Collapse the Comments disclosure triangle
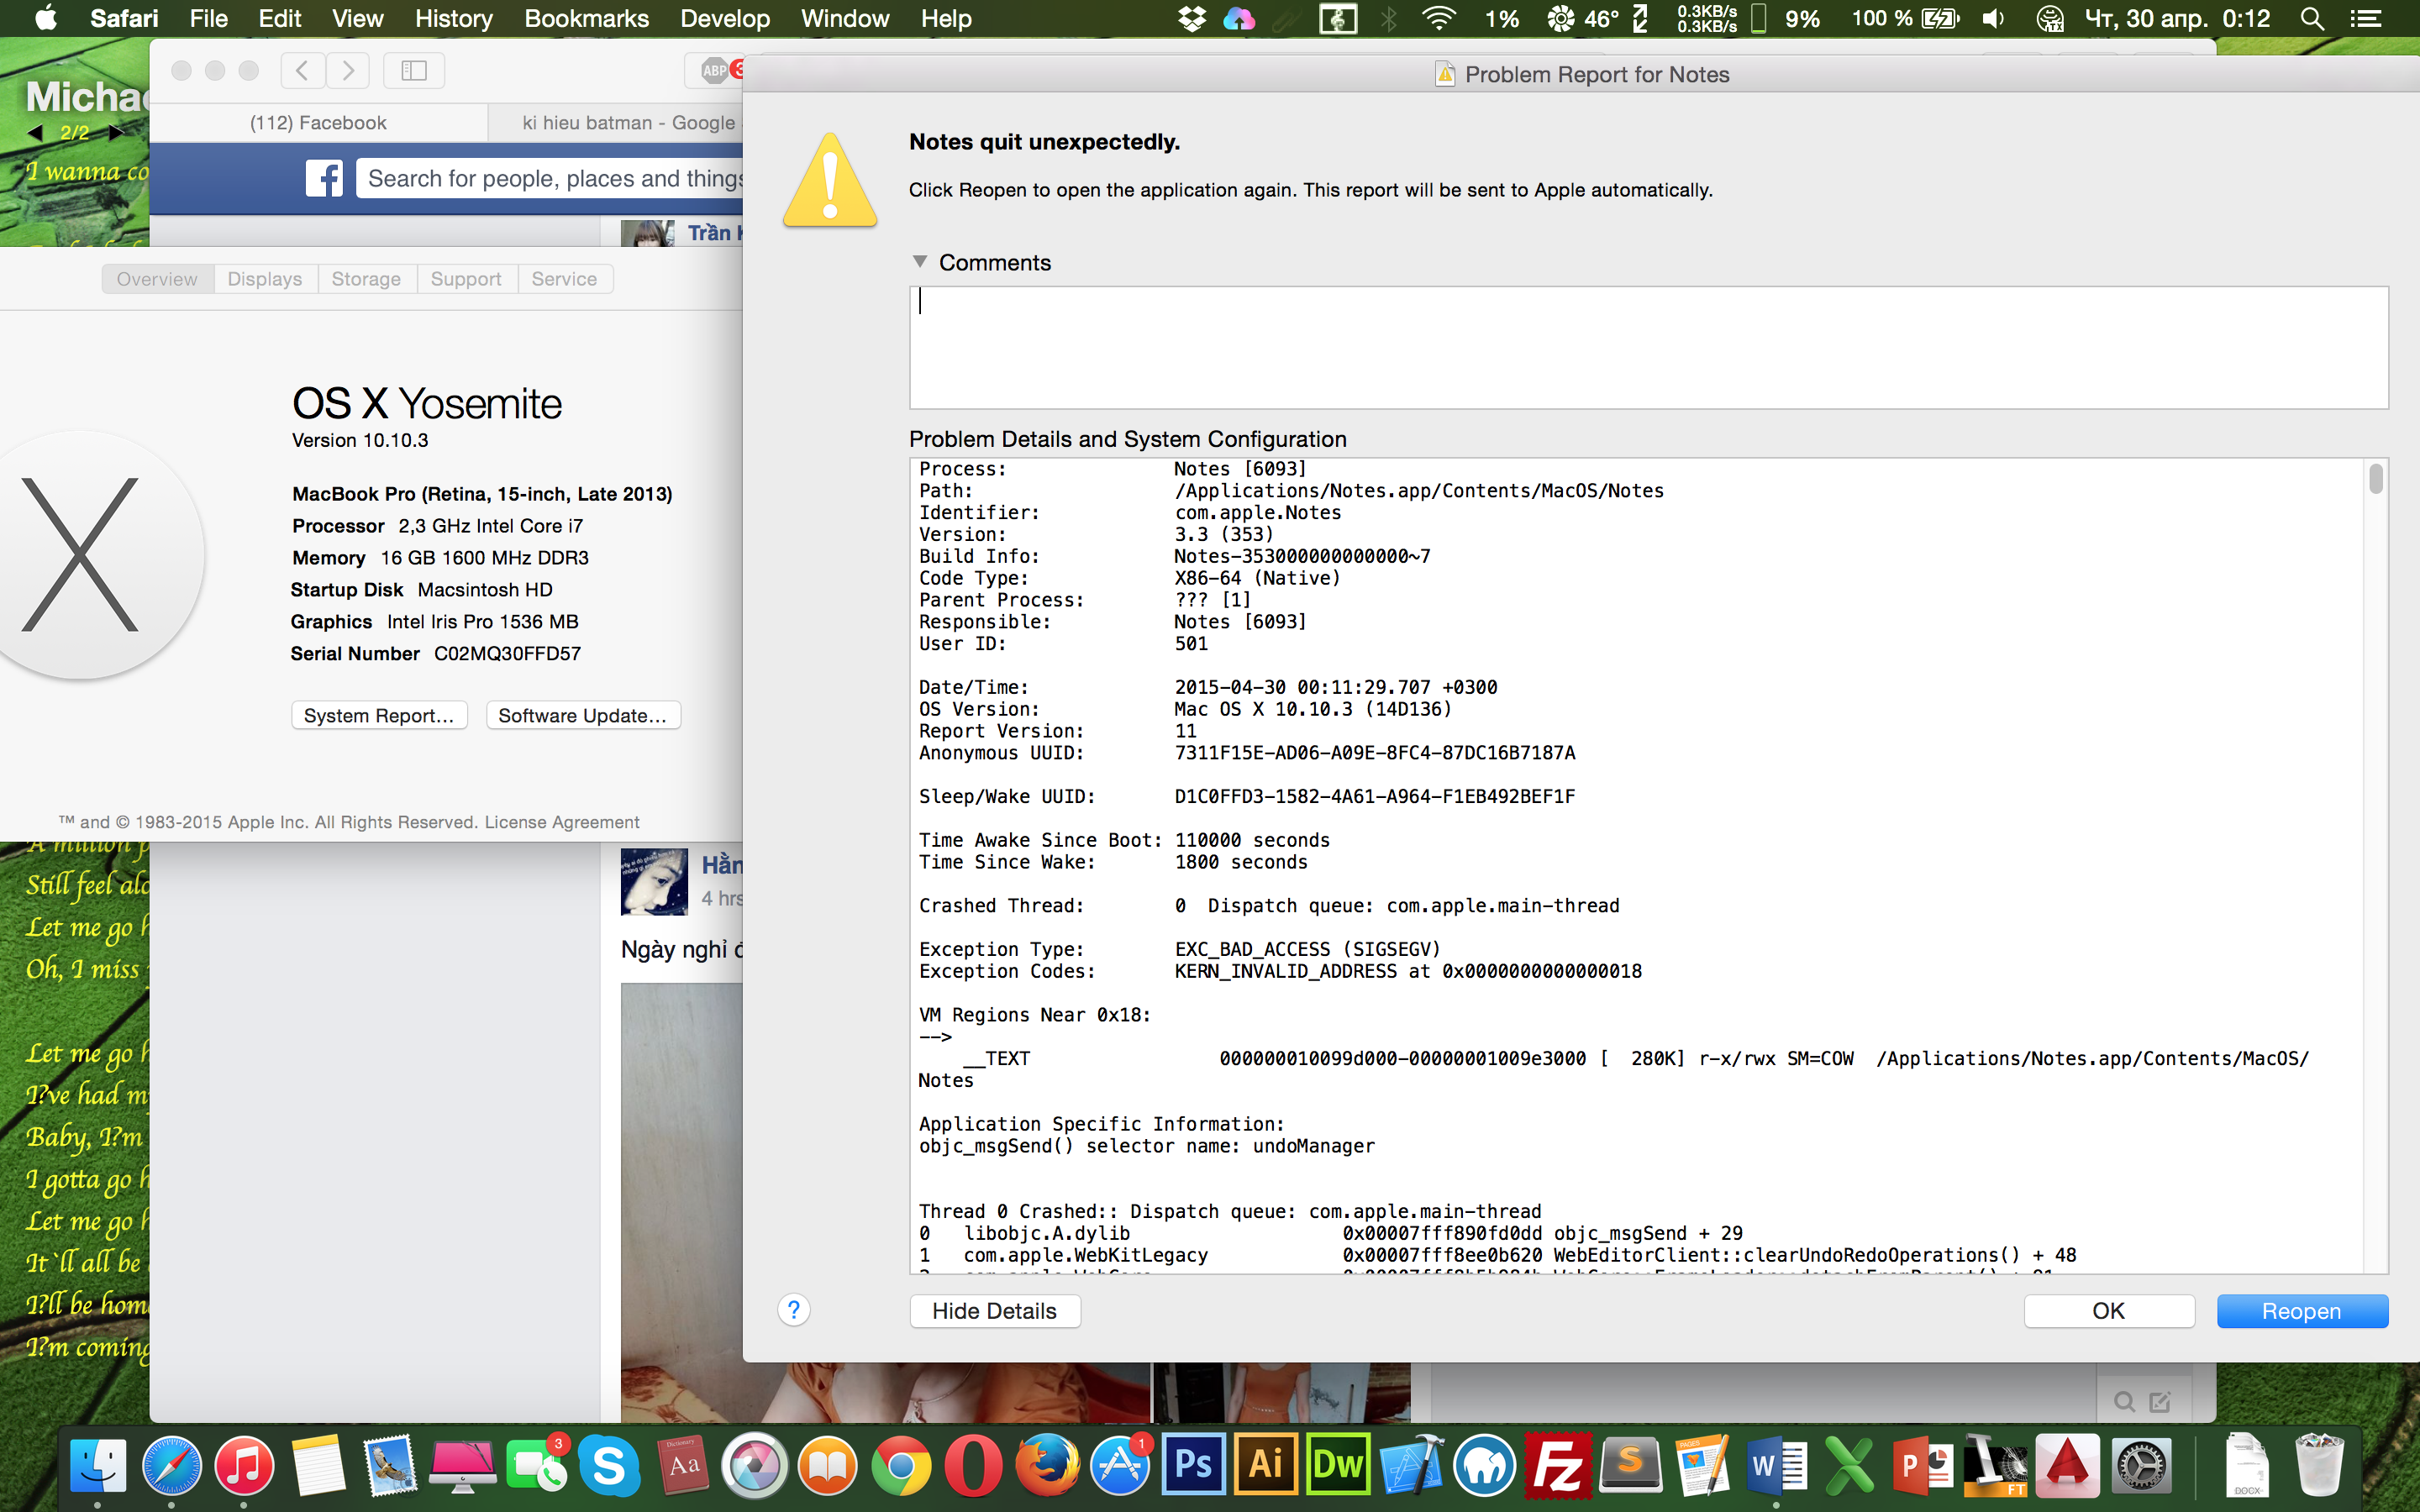Screen dimensions: 2420x1512 (x=920, y=262)
